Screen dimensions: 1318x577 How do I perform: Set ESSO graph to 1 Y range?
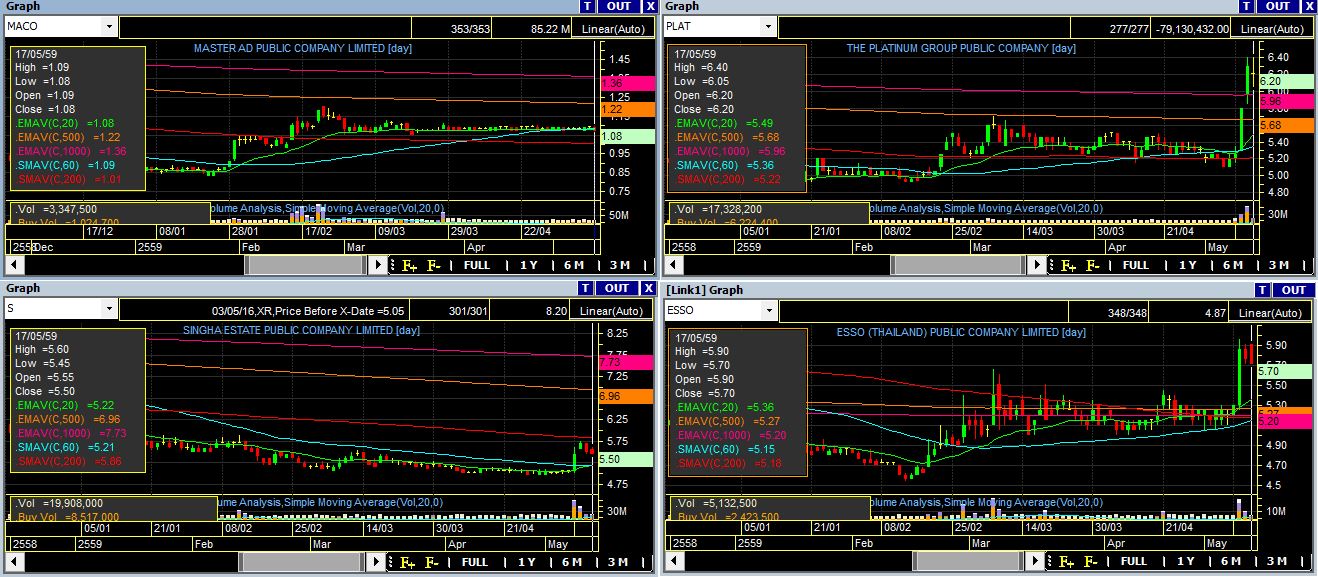point(1187,562)
